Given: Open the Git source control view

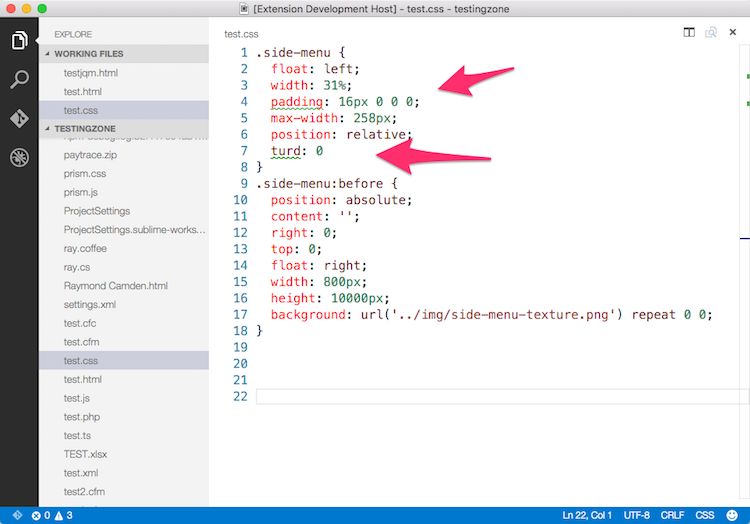Looking at the screenshot, I should (19, 119).
